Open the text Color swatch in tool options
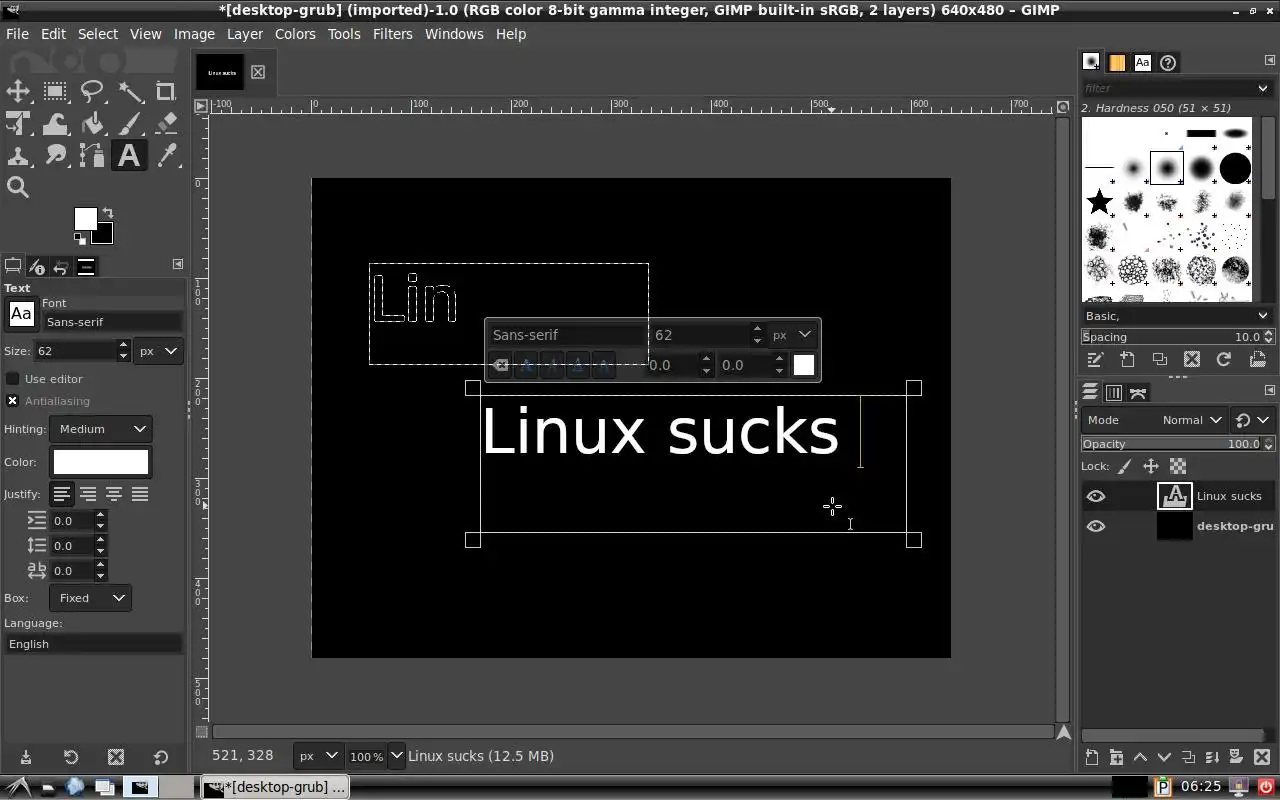Screen dimensions: 1280x800 tap(101, 462)
